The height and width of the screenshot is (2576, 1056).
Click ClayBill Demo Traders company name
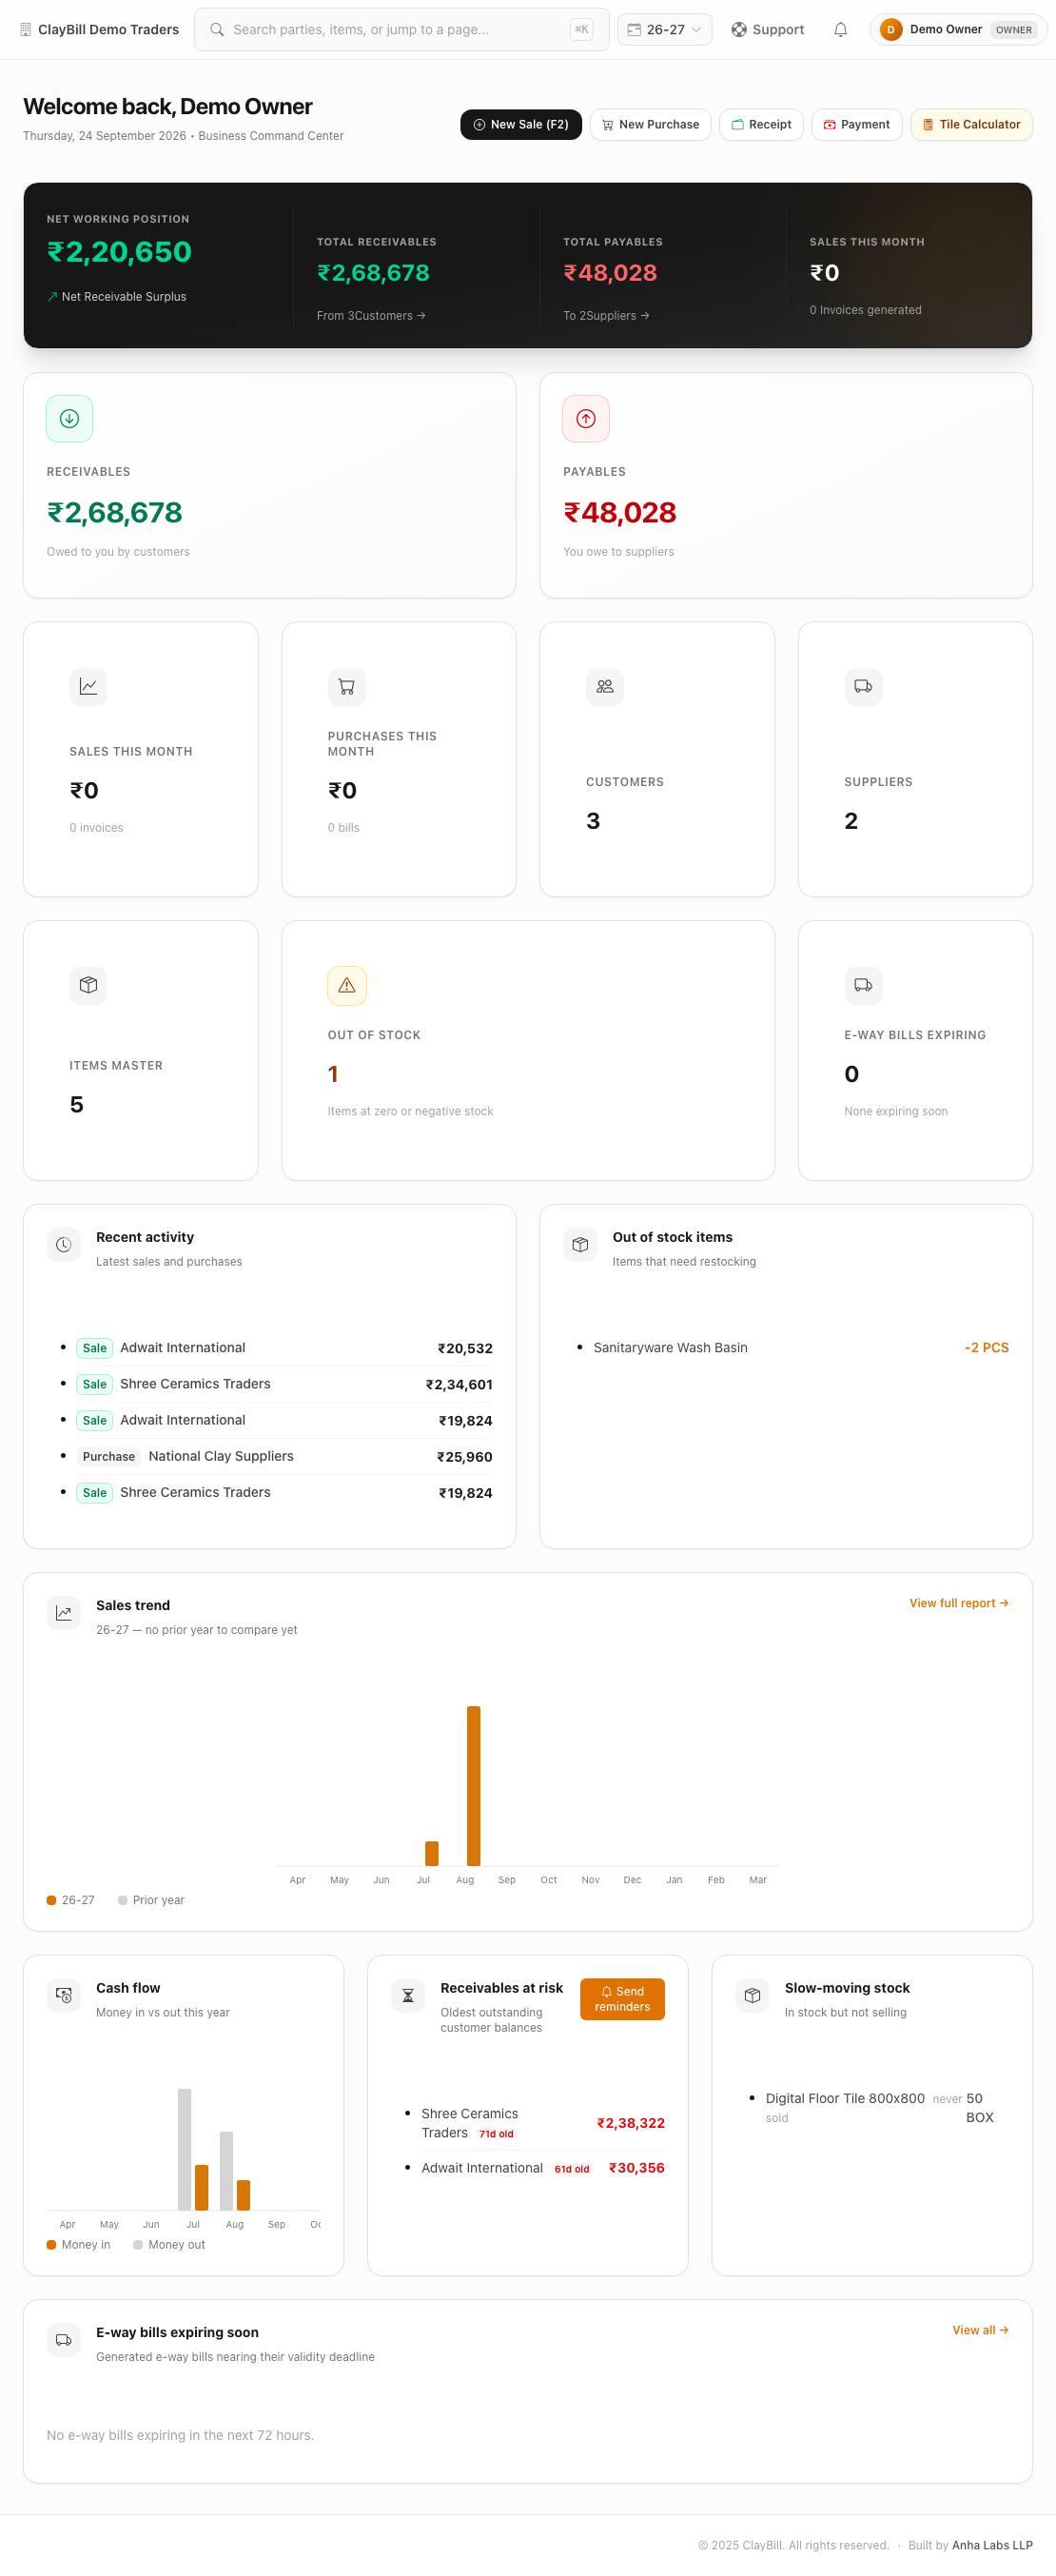click(108, 30)
